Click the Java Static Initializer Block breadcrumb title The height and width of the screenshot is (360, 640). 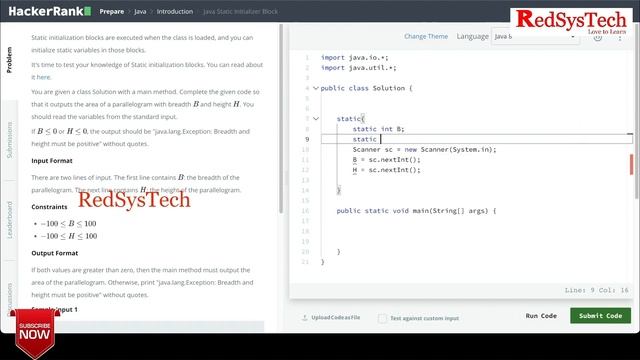coord(240,11)
